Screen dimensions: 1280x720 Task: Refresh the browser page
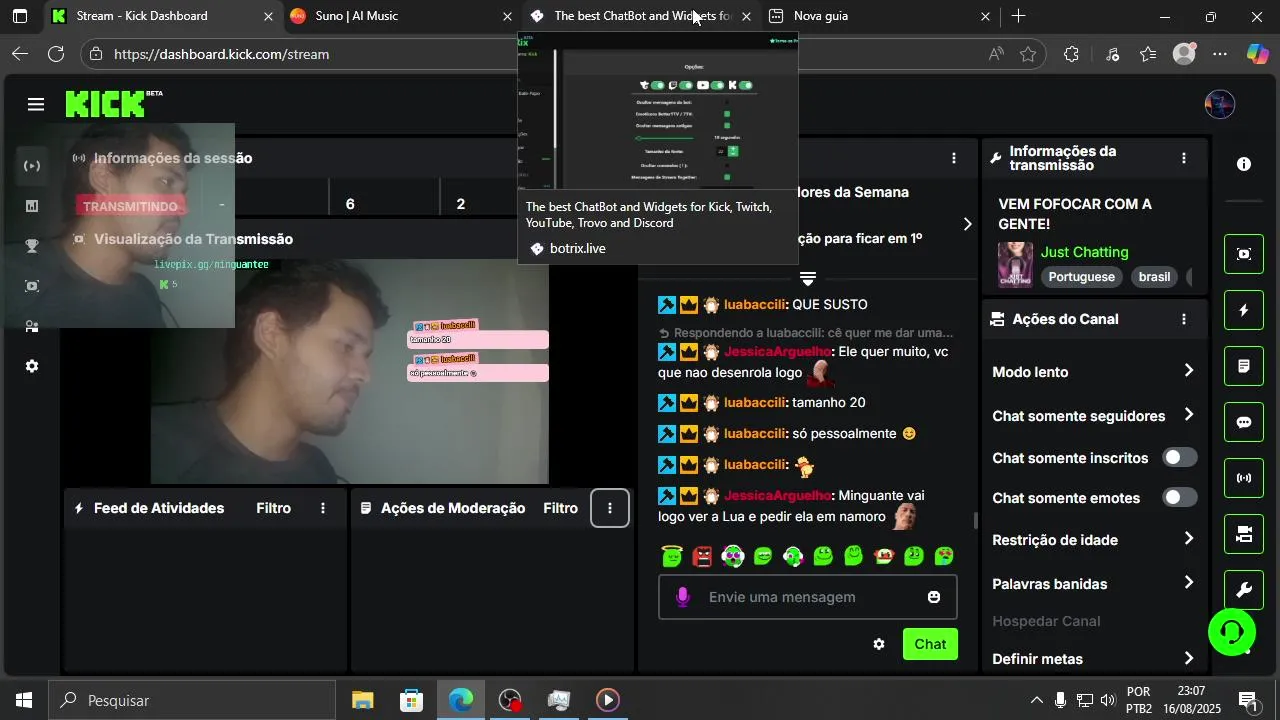coord(56,54)
